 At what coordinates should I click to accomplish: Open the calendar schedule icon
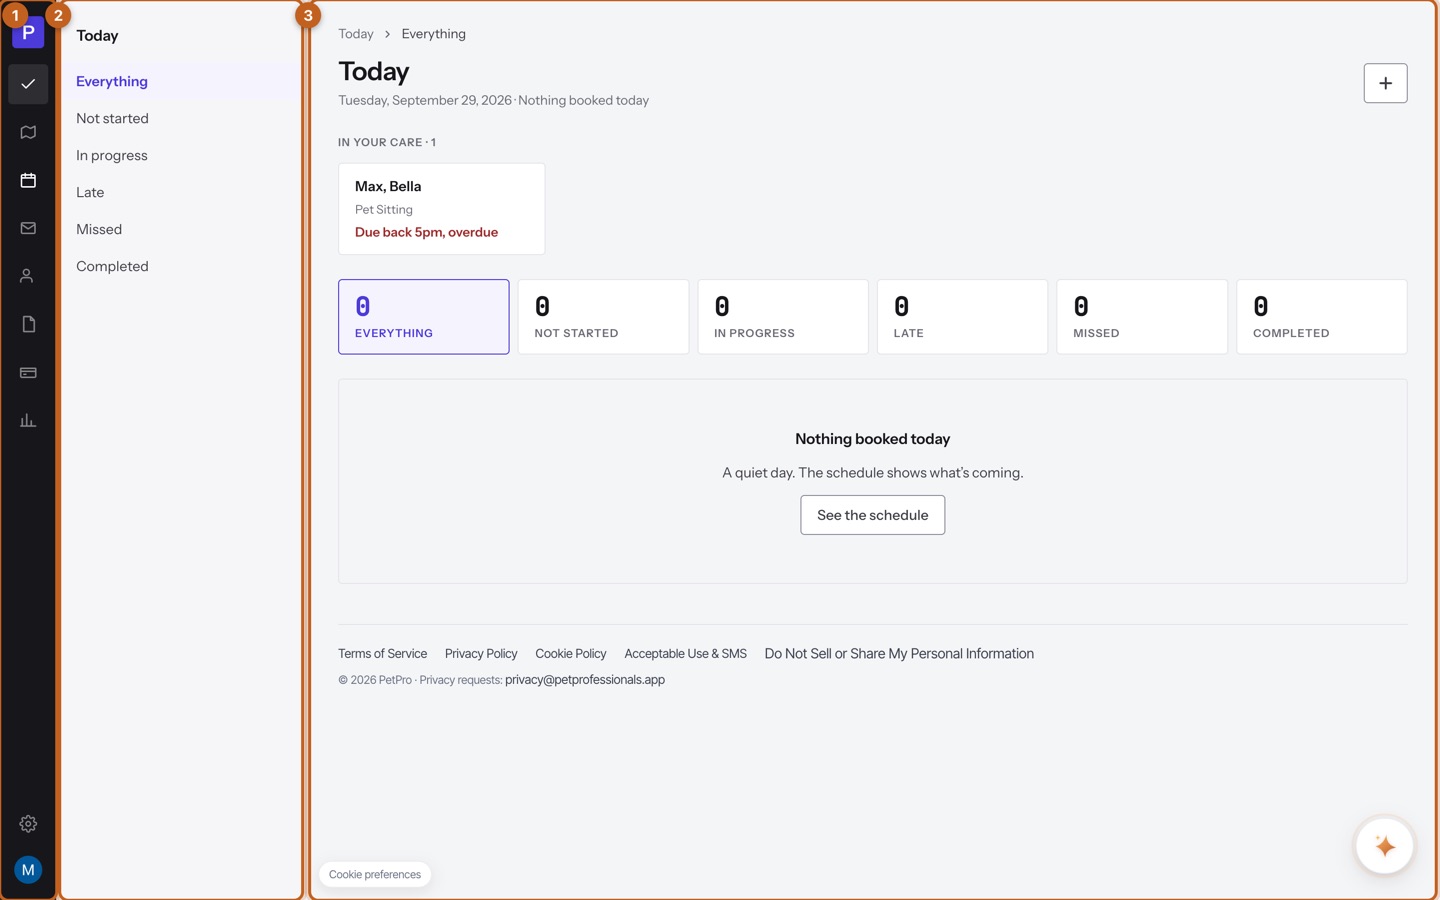pyautogui.click(x=28, y=180)
